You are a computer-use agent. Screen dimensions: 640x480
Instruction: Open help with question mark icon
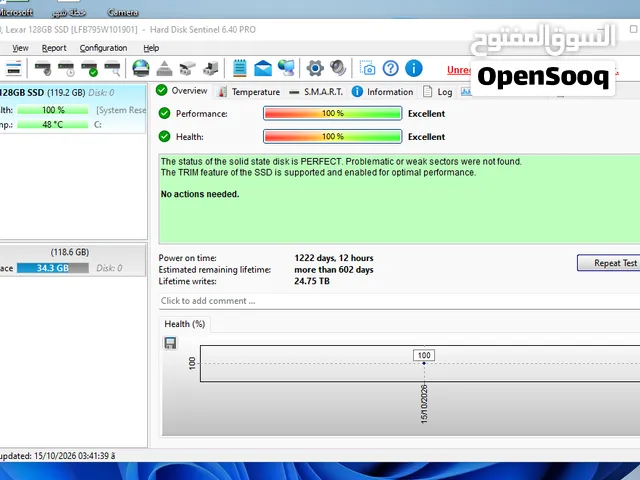point(391,68)
